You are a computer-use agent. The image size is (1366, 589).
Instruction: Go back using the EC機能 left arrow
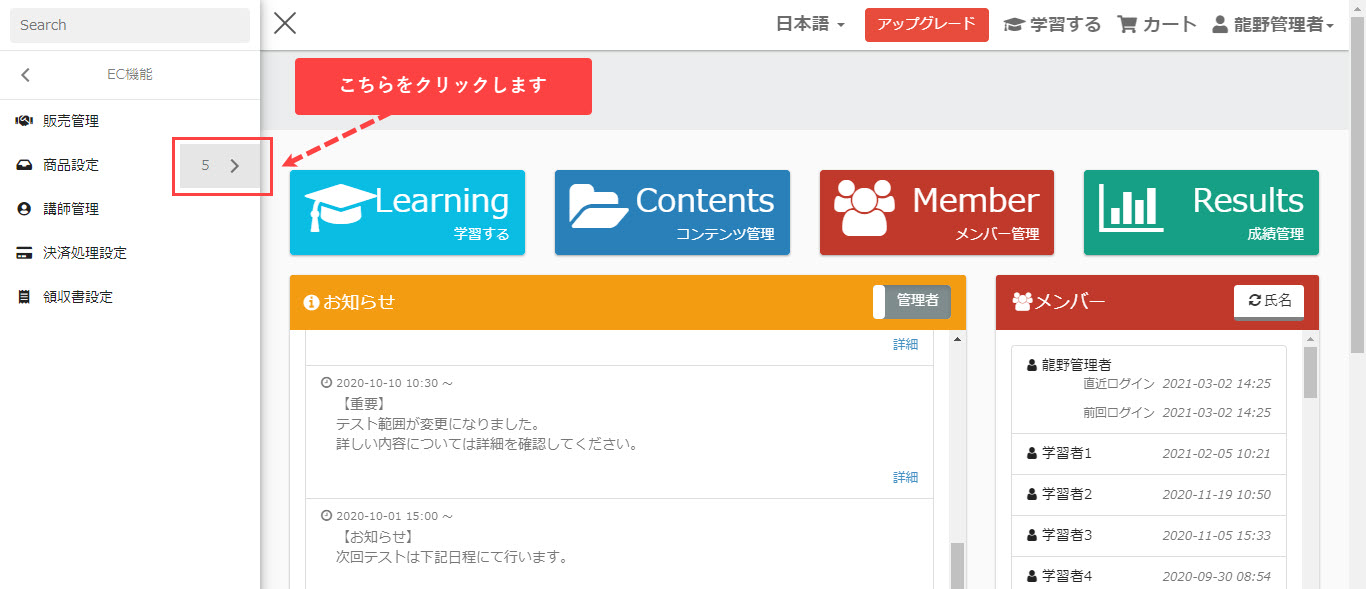[x=26, y=75]
